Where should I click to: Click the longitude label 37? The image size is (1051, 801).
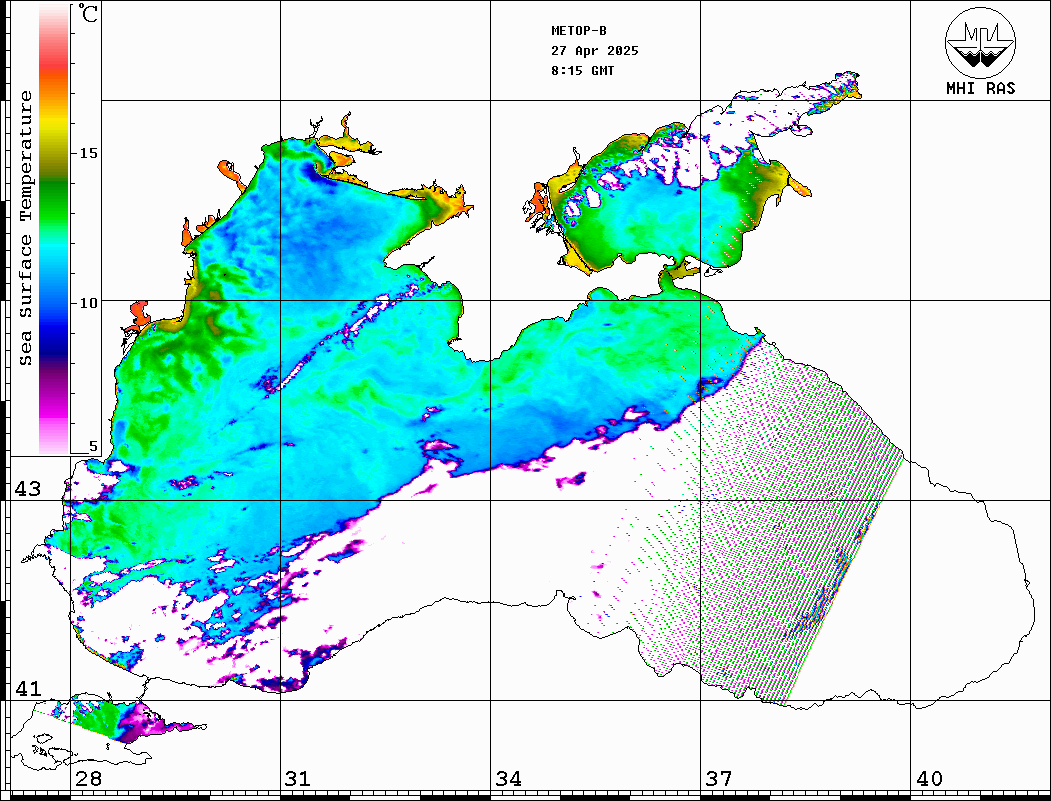[x=718, y=779]
